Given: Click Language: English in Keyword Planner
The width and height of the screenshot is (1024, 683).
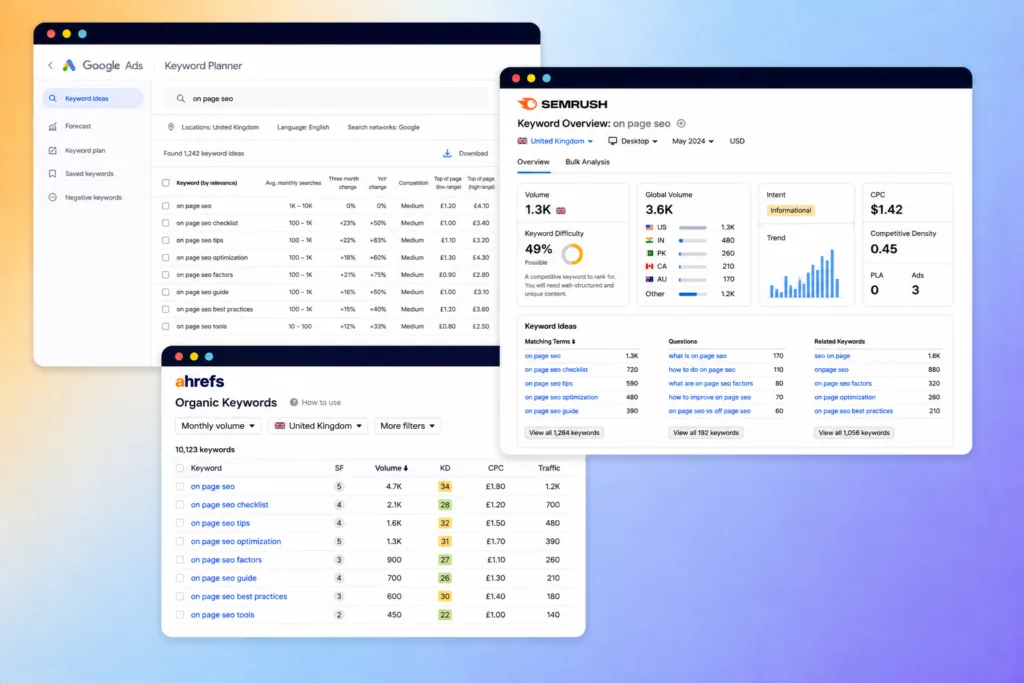Looking at the screenshot, I should click(303, 127).
